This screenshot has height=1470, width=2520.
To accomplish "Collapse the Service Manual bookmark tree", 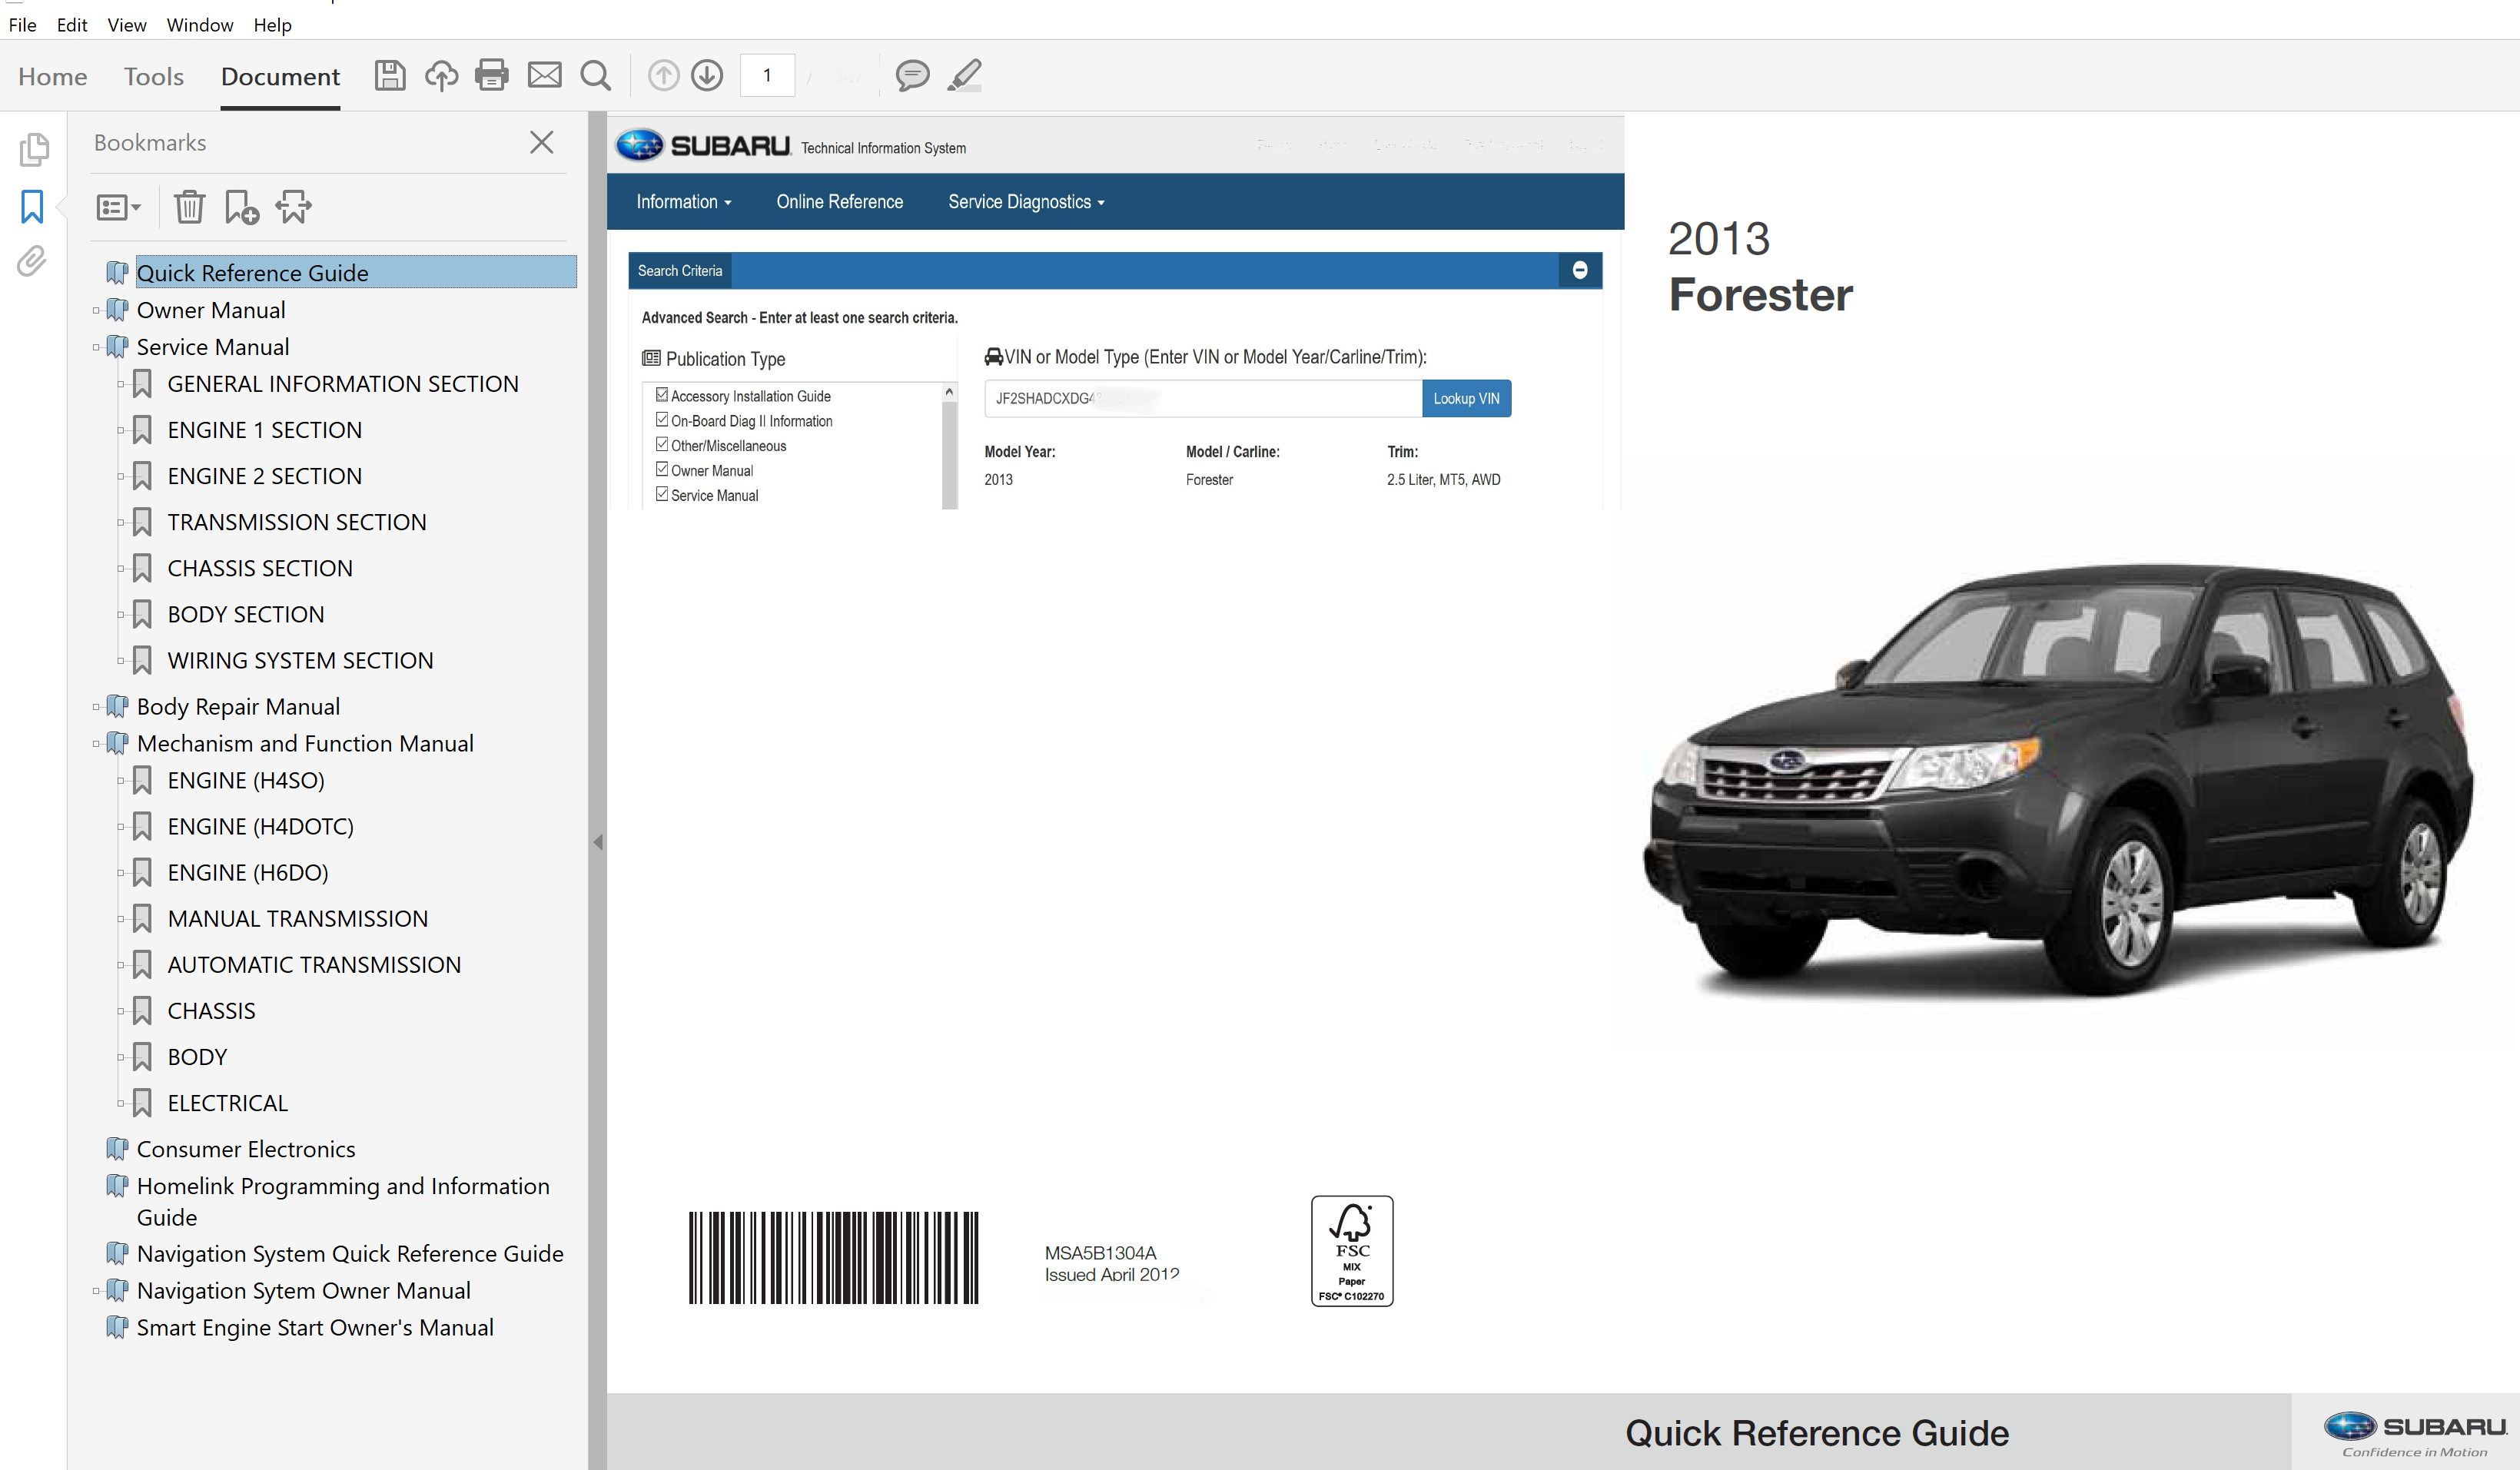I will click(96, 348).
